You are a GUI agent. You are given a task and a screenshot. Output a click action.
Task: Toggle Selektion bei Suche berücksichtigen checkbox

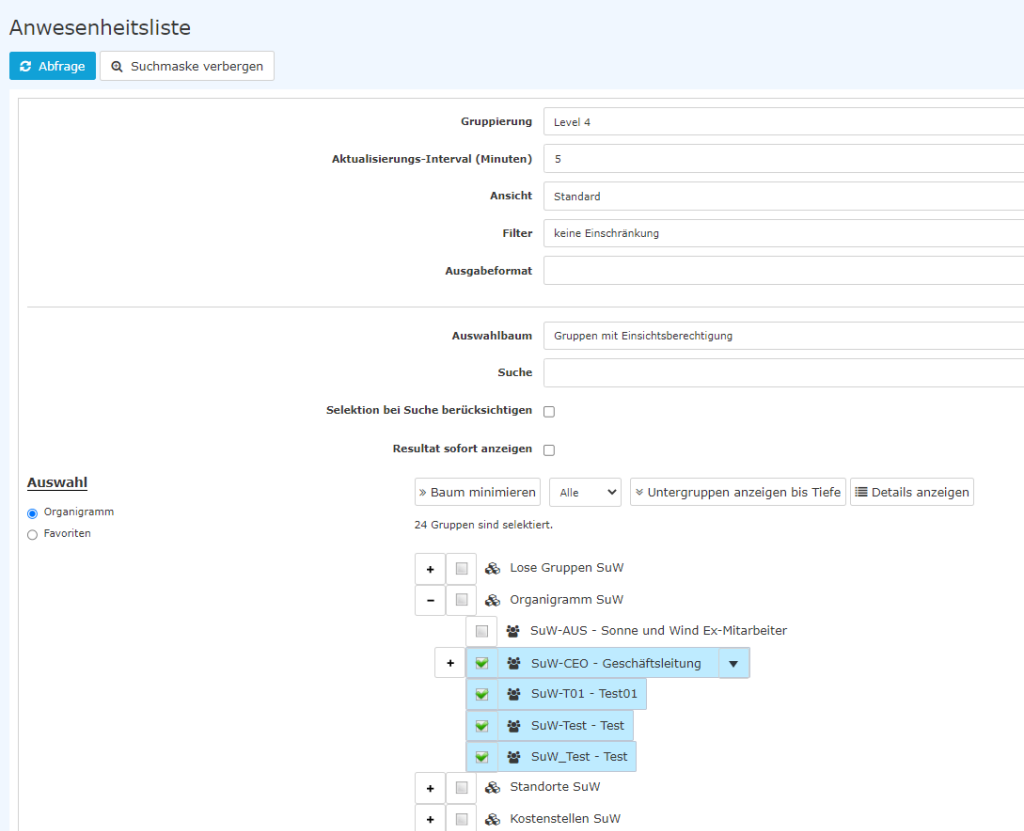point(549,412)
